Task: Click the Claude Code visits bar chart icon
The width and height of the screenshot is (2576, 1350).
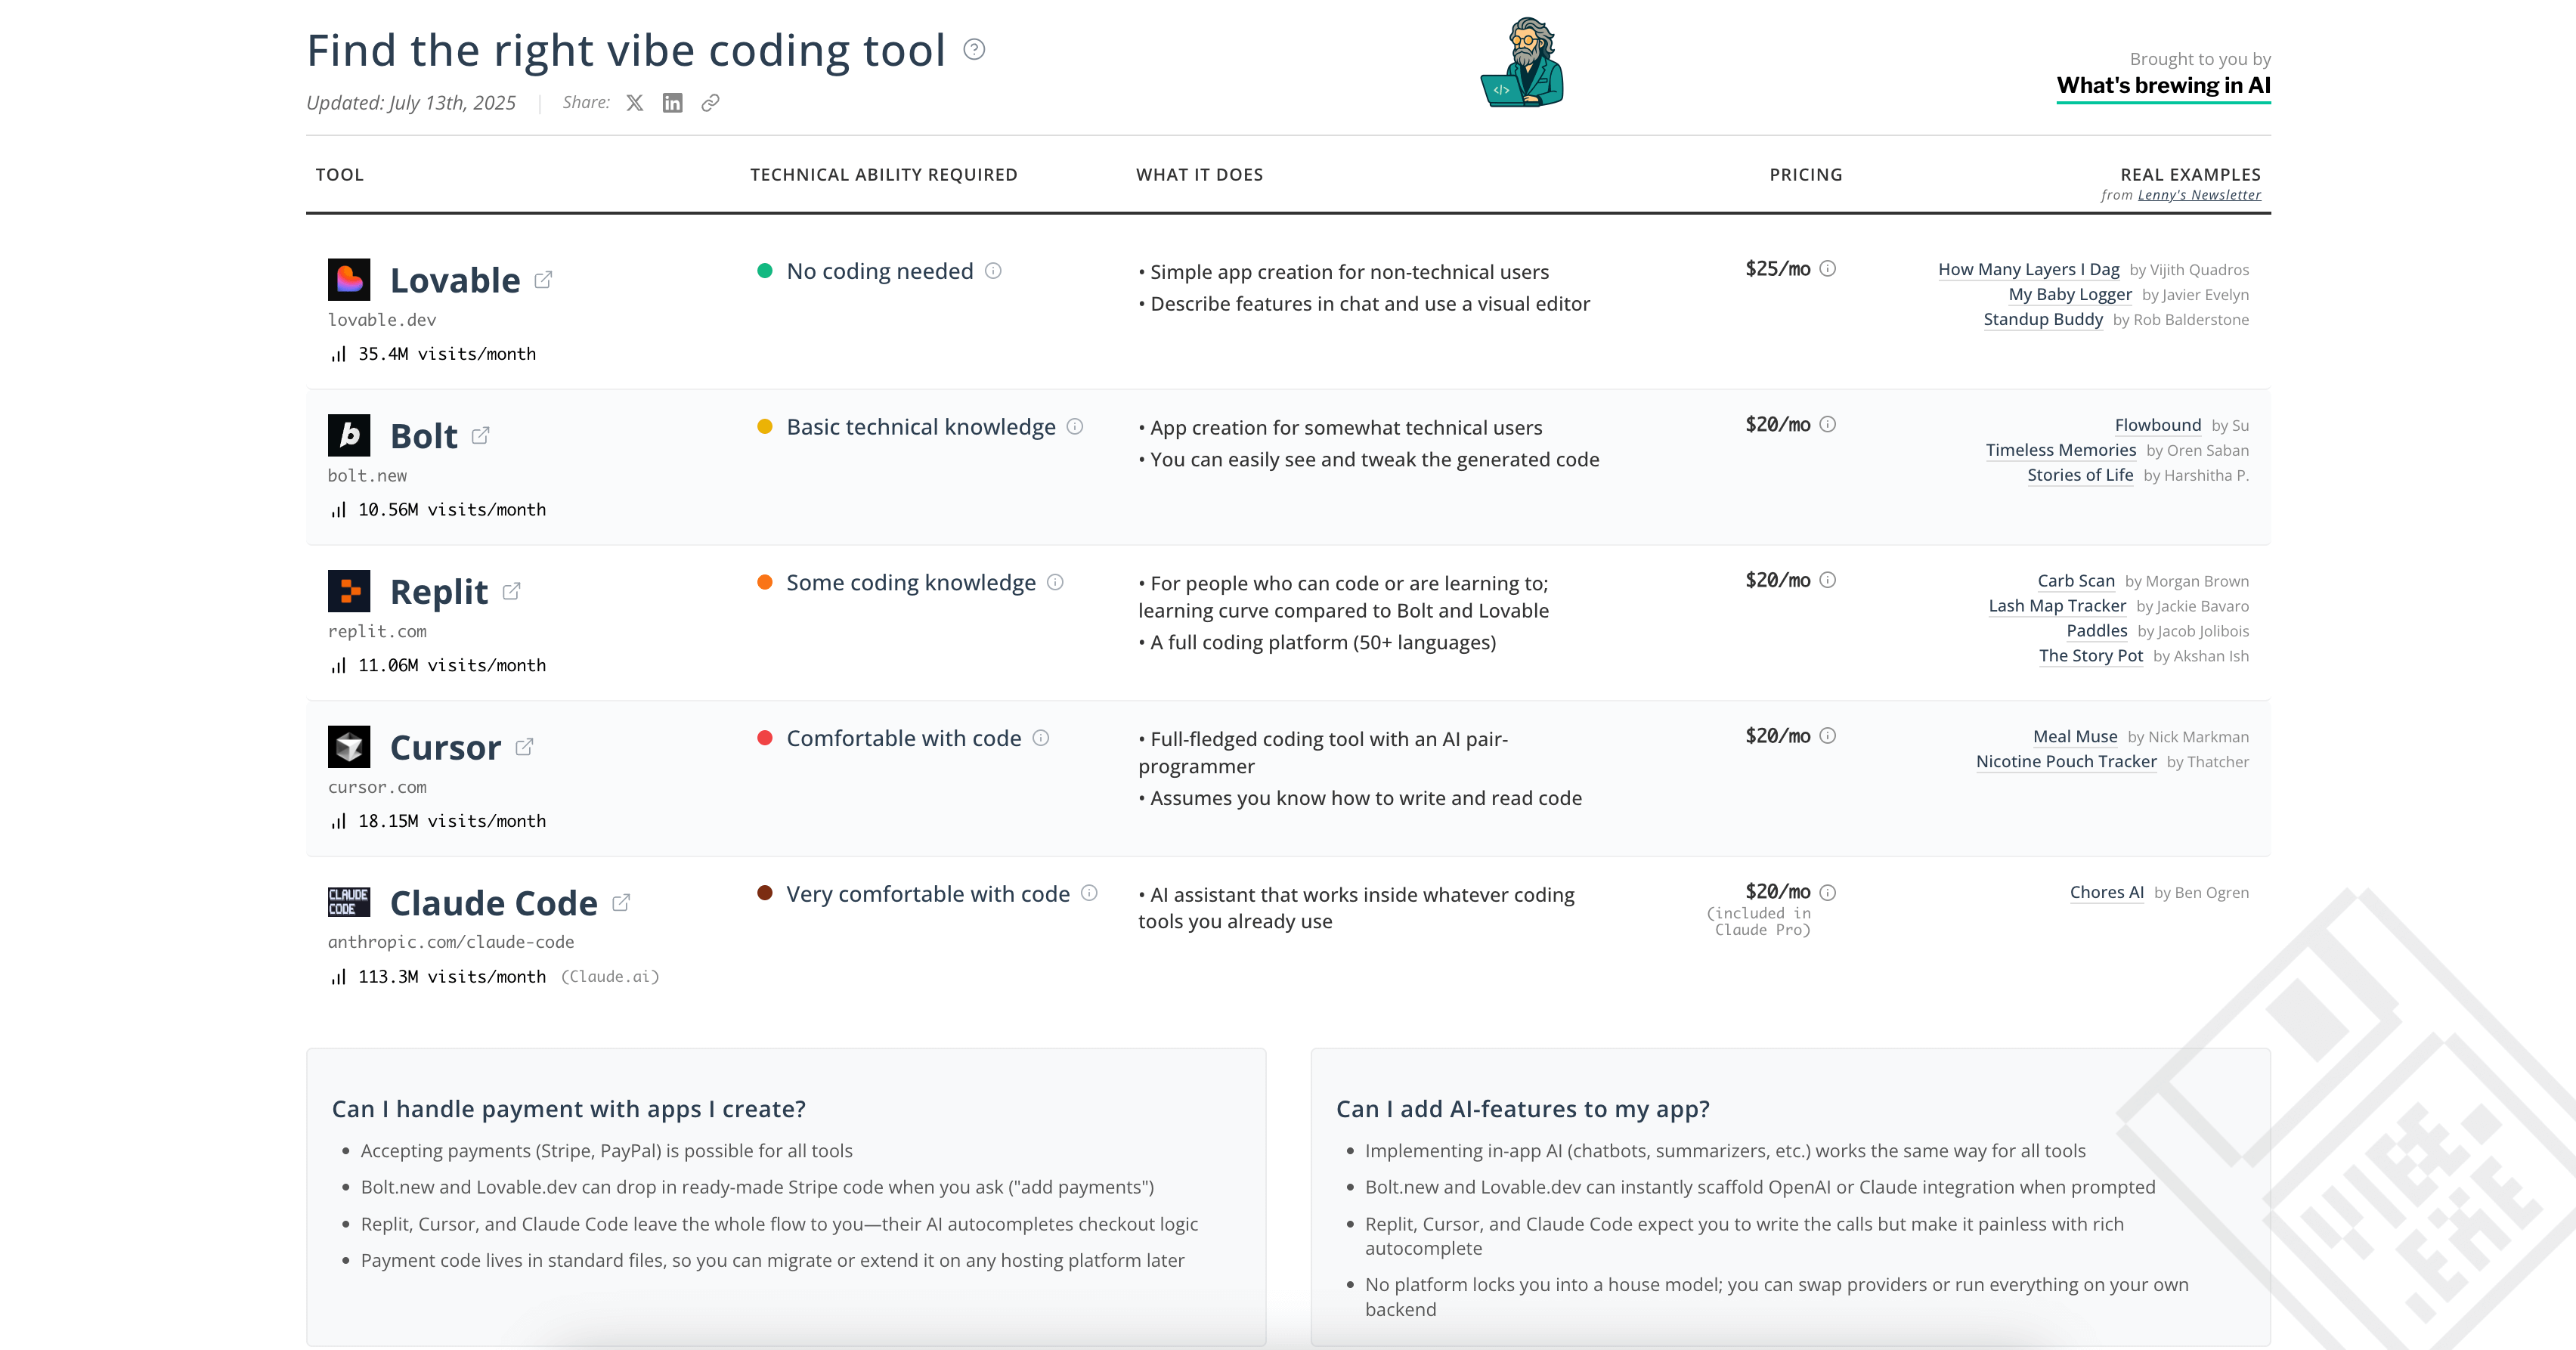Action: click(338, 977)
